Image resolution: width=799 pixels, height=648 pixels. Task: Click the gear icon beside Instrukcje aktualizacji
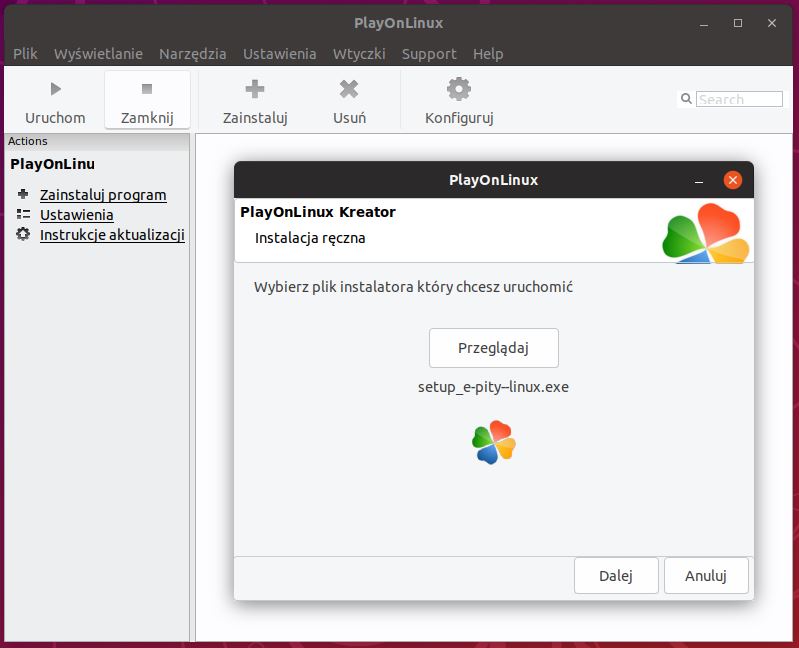pos(23,234)
